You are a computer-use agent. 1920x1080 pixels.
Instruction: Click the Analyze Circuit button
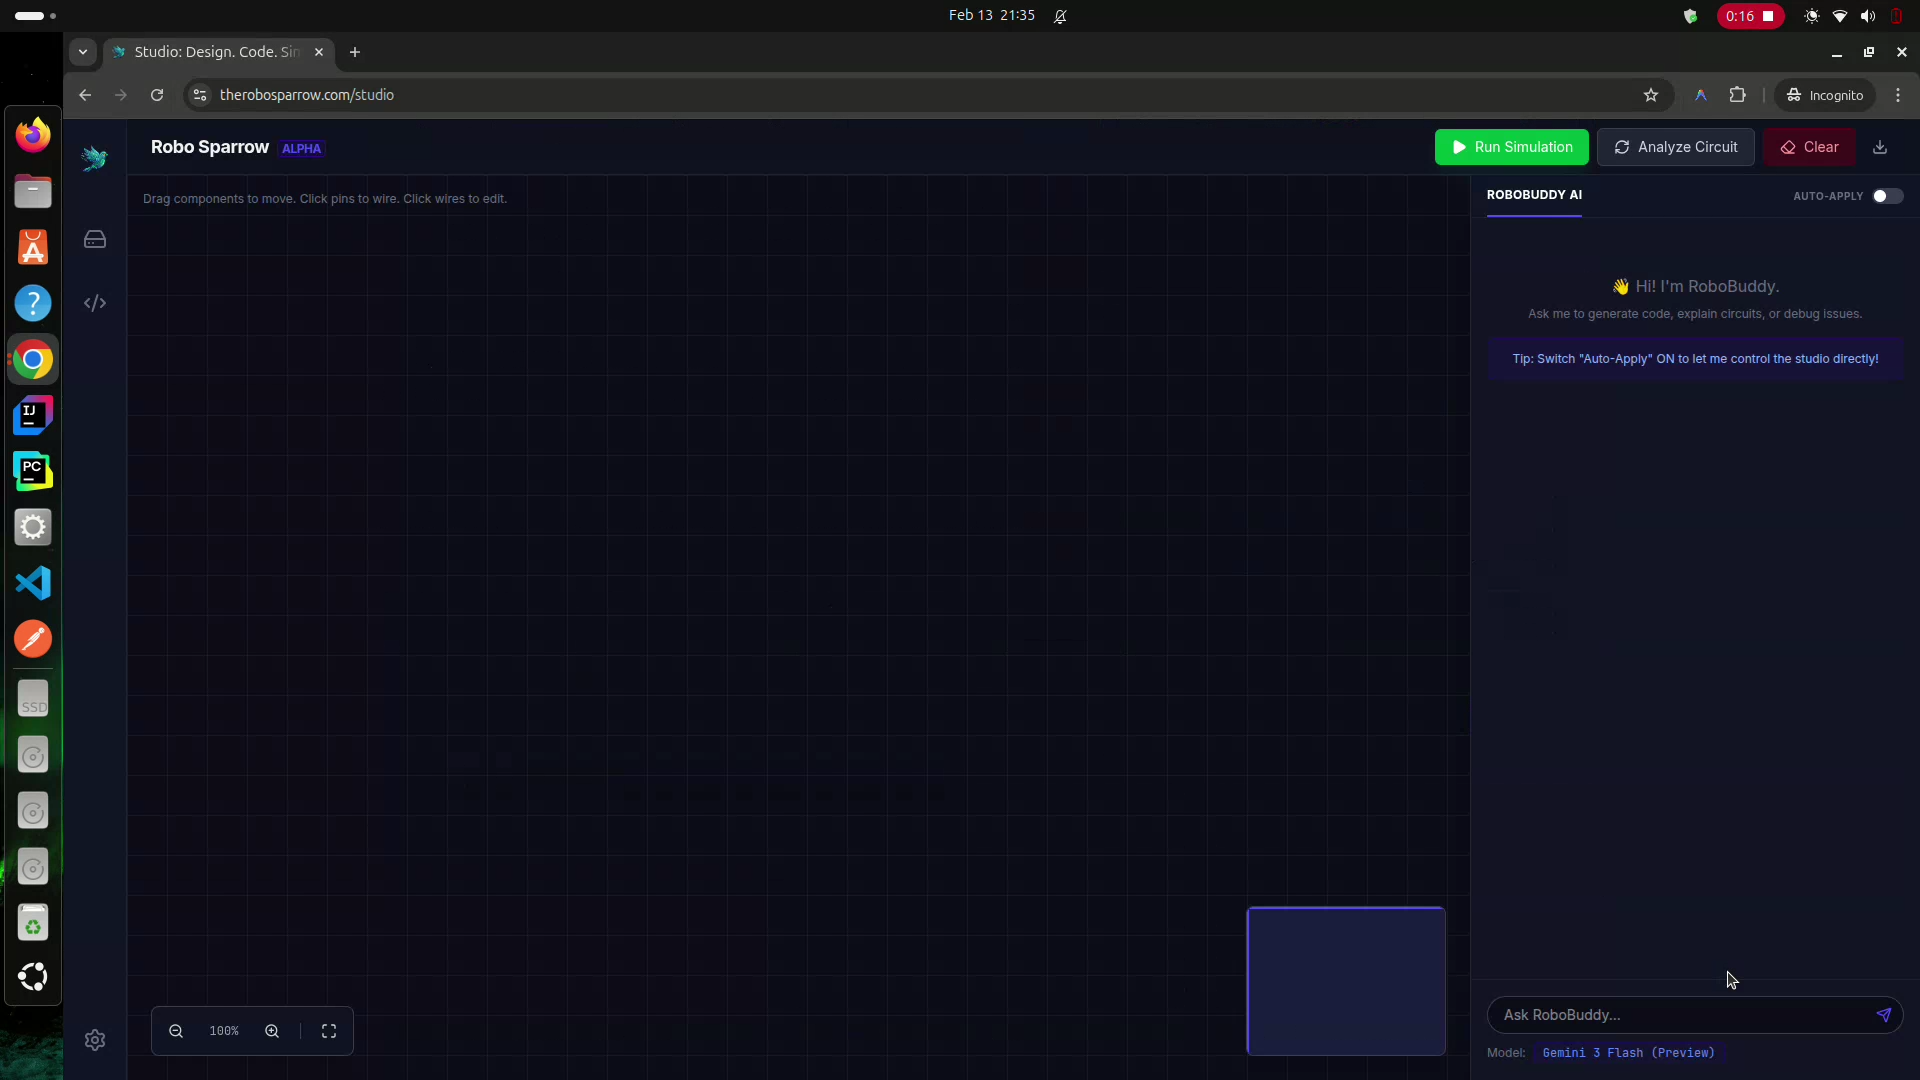point(1675,147)
